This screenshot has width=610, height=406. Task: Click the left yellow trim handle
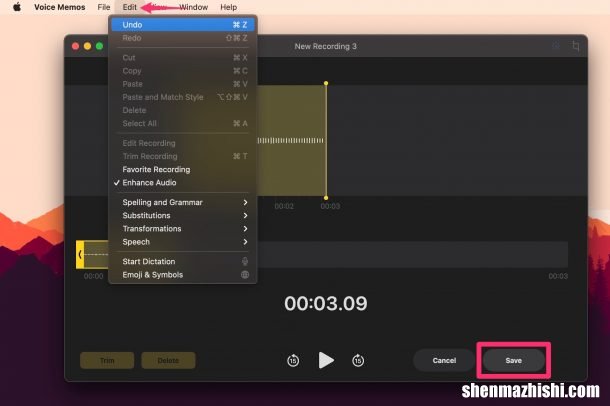[80, 255]
